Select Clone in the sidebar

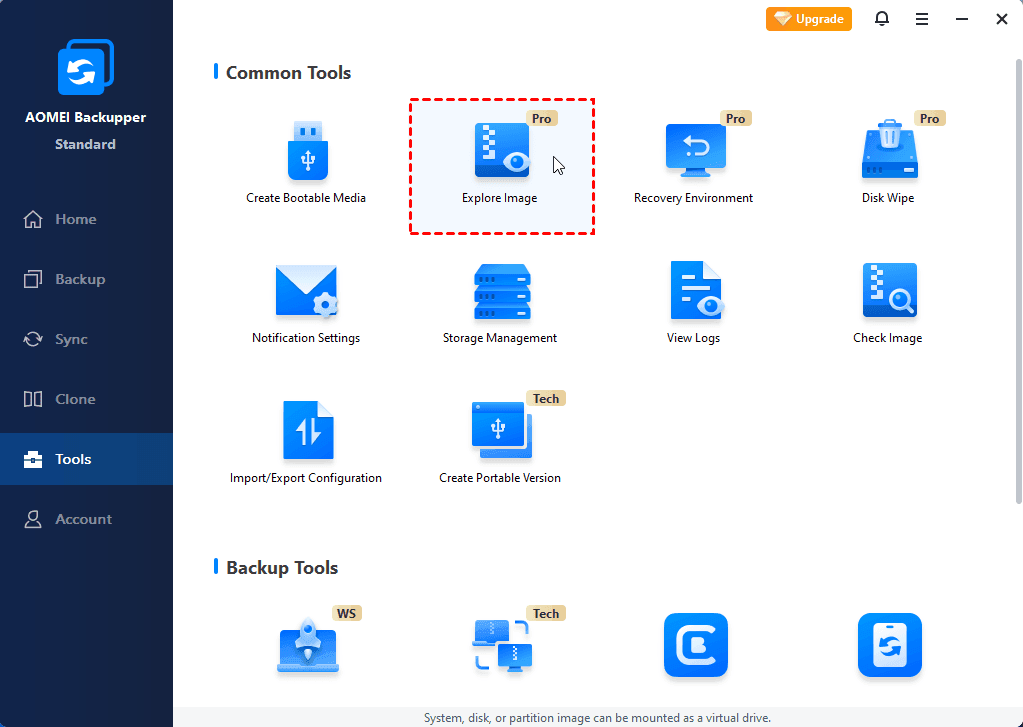click(x=75, y=399)
